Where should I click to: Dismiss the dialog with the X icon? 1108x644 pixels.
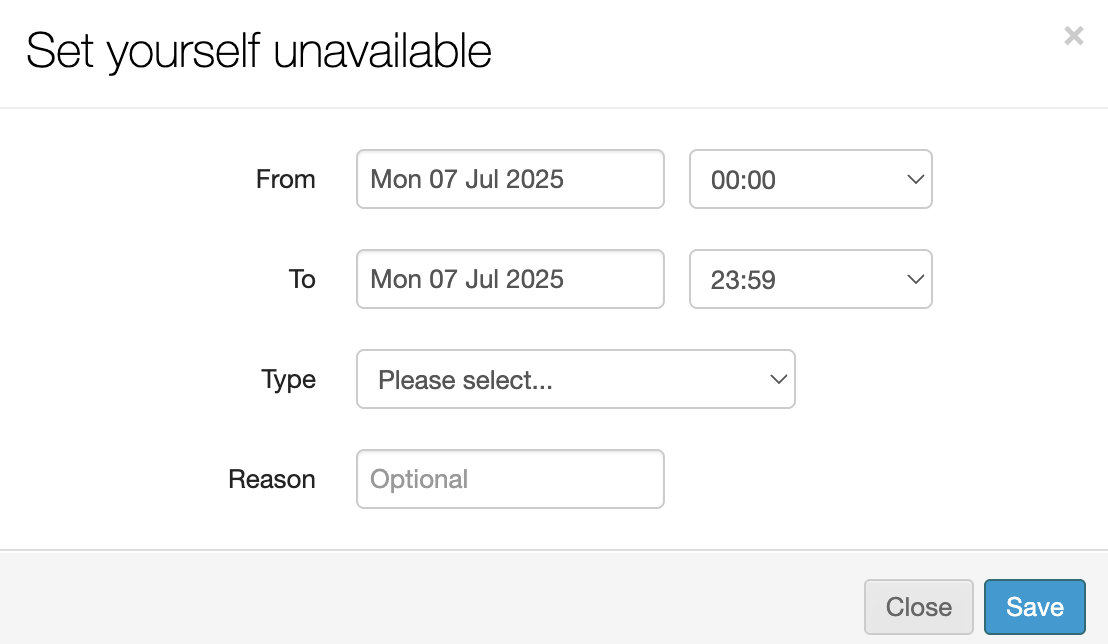1073,37
